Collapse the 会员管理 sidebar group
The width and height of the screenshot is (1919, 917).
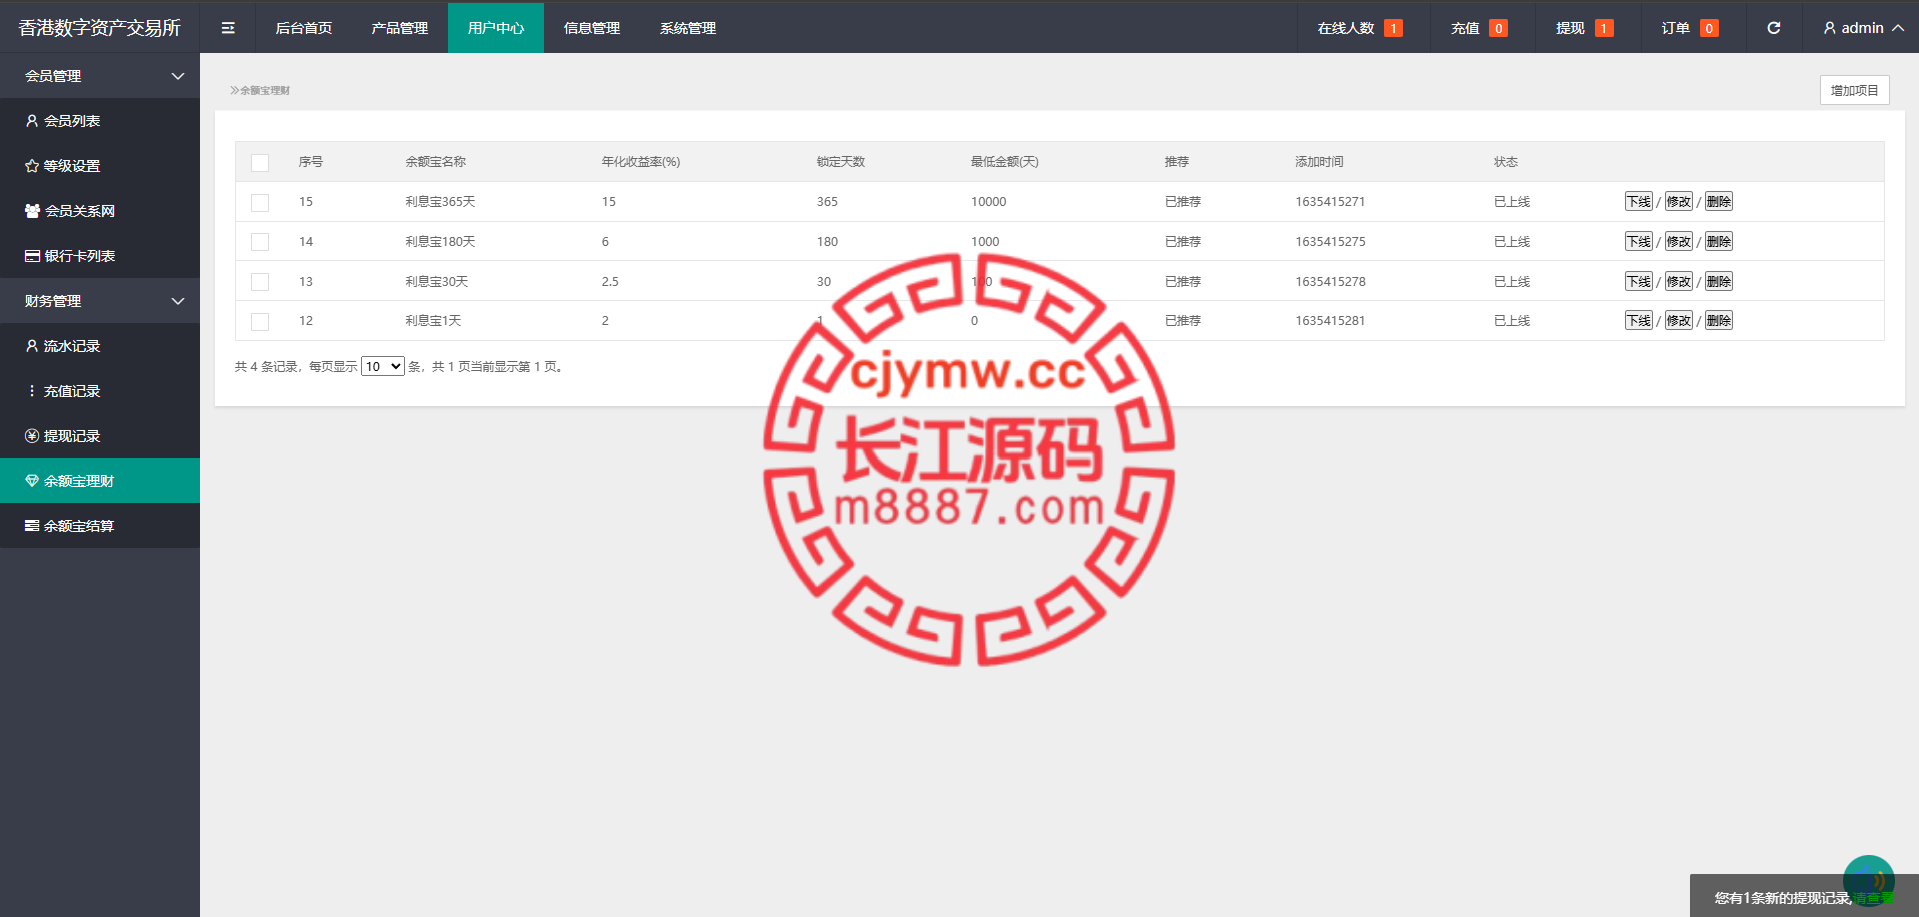pyautogui.click(x=100, y=75)
